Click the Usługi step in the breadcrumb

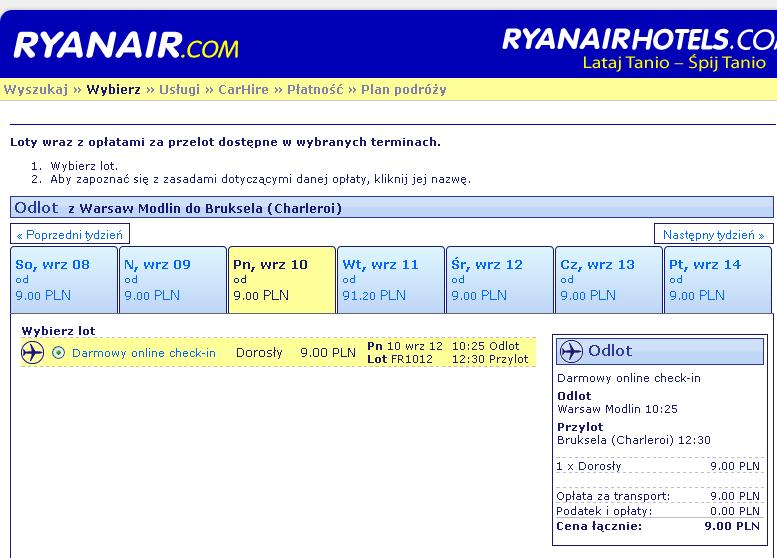(179, 90)
